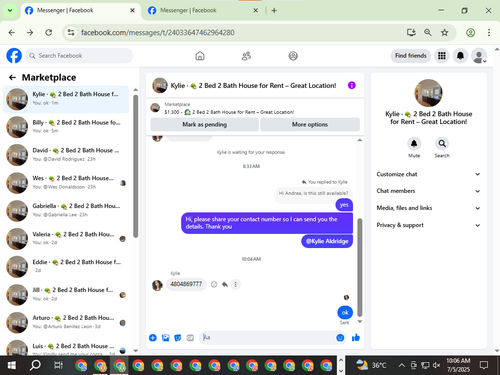Open the Facebook home logo

pyautogui.click(x=14, y=56)
